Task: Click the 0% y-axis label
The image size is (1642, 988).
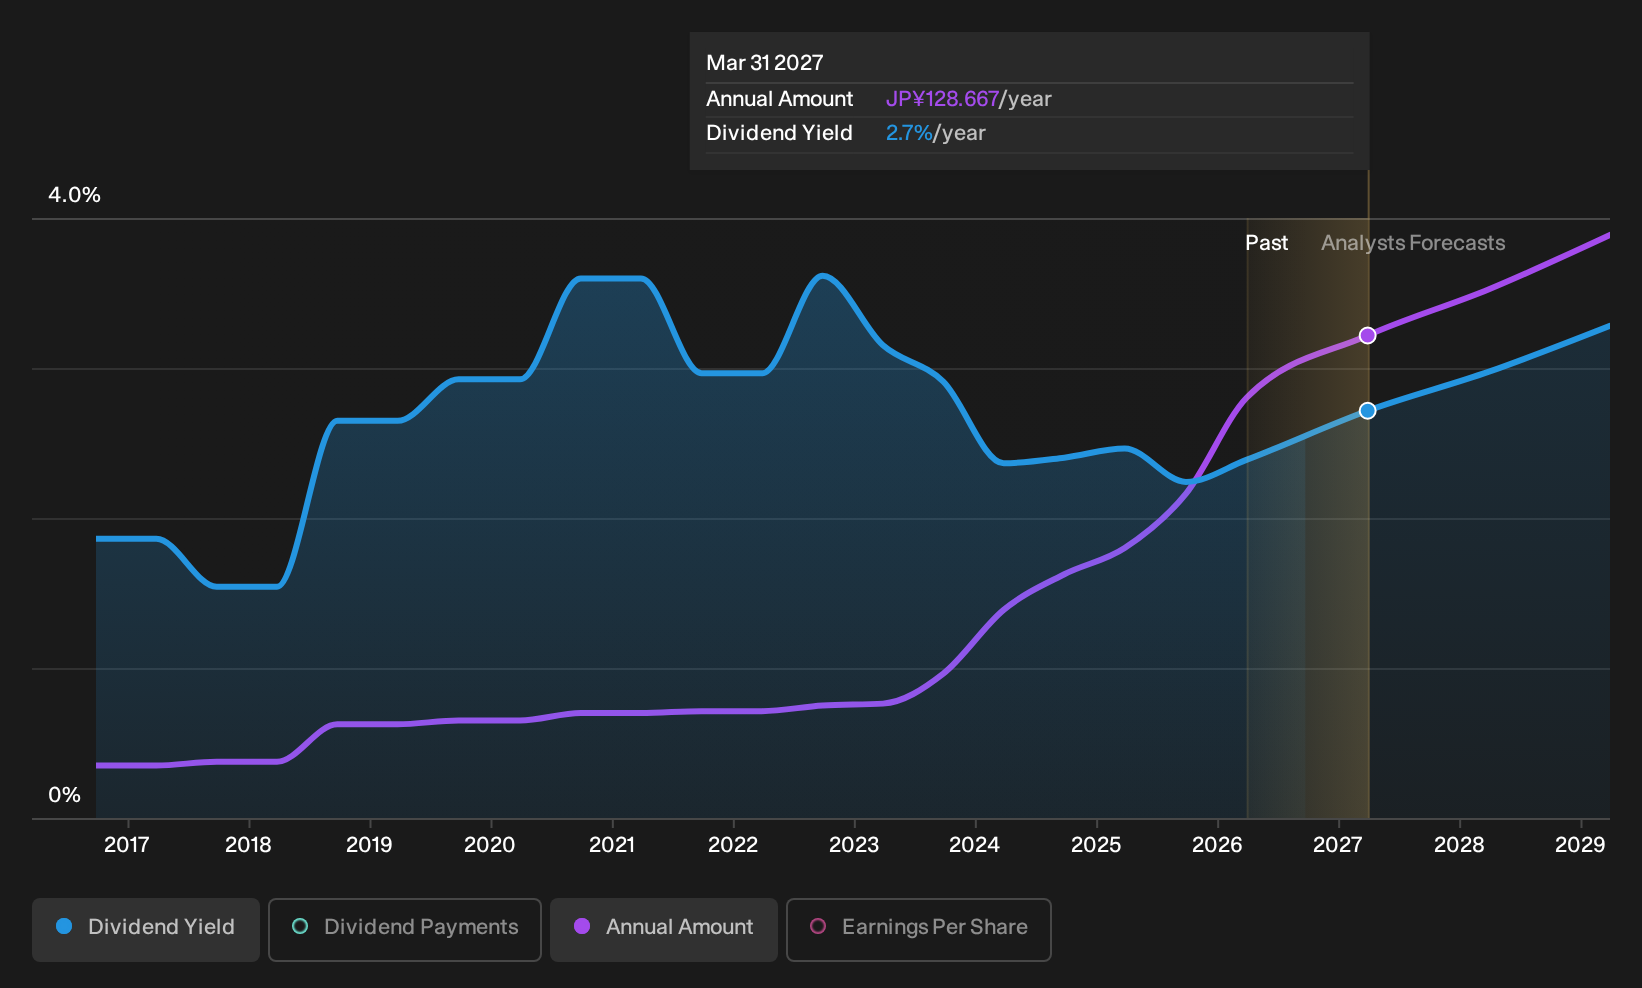Action: [x=65, y=795]
